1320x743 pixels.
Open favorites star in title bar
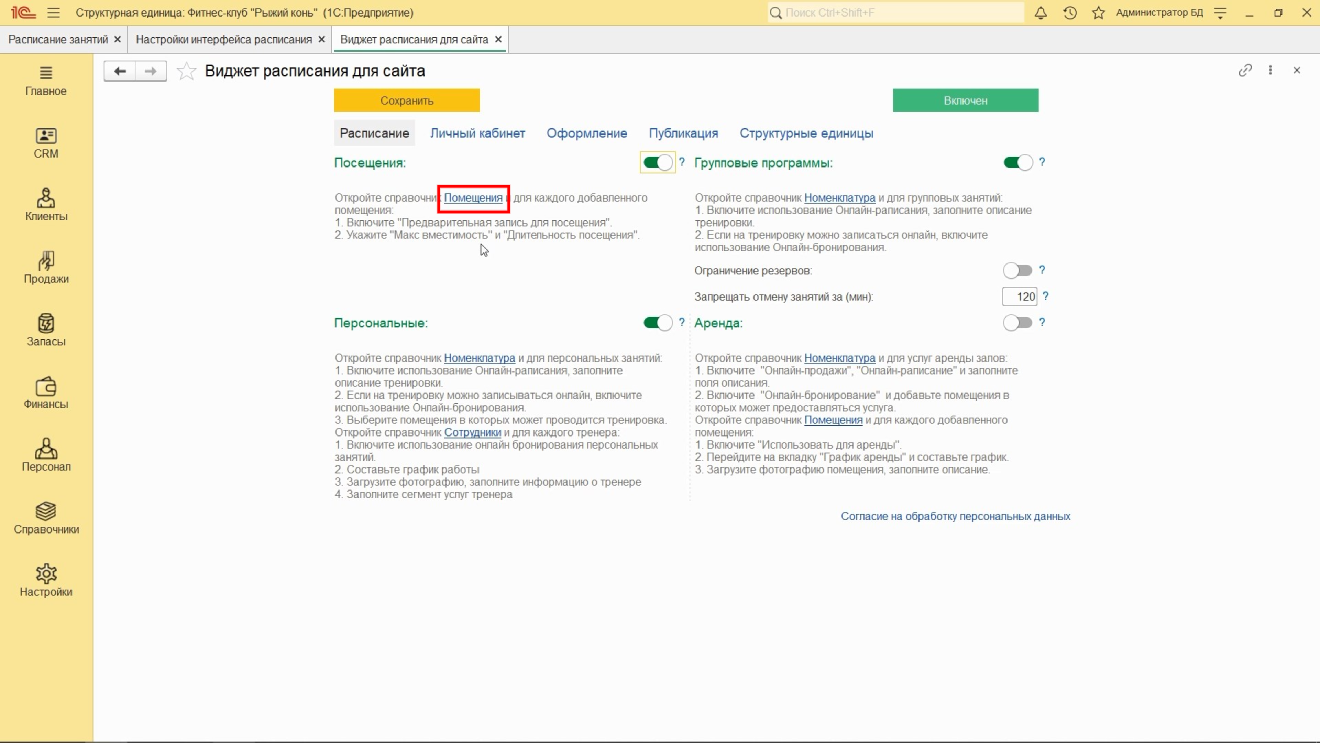[x=1098, y=13]
